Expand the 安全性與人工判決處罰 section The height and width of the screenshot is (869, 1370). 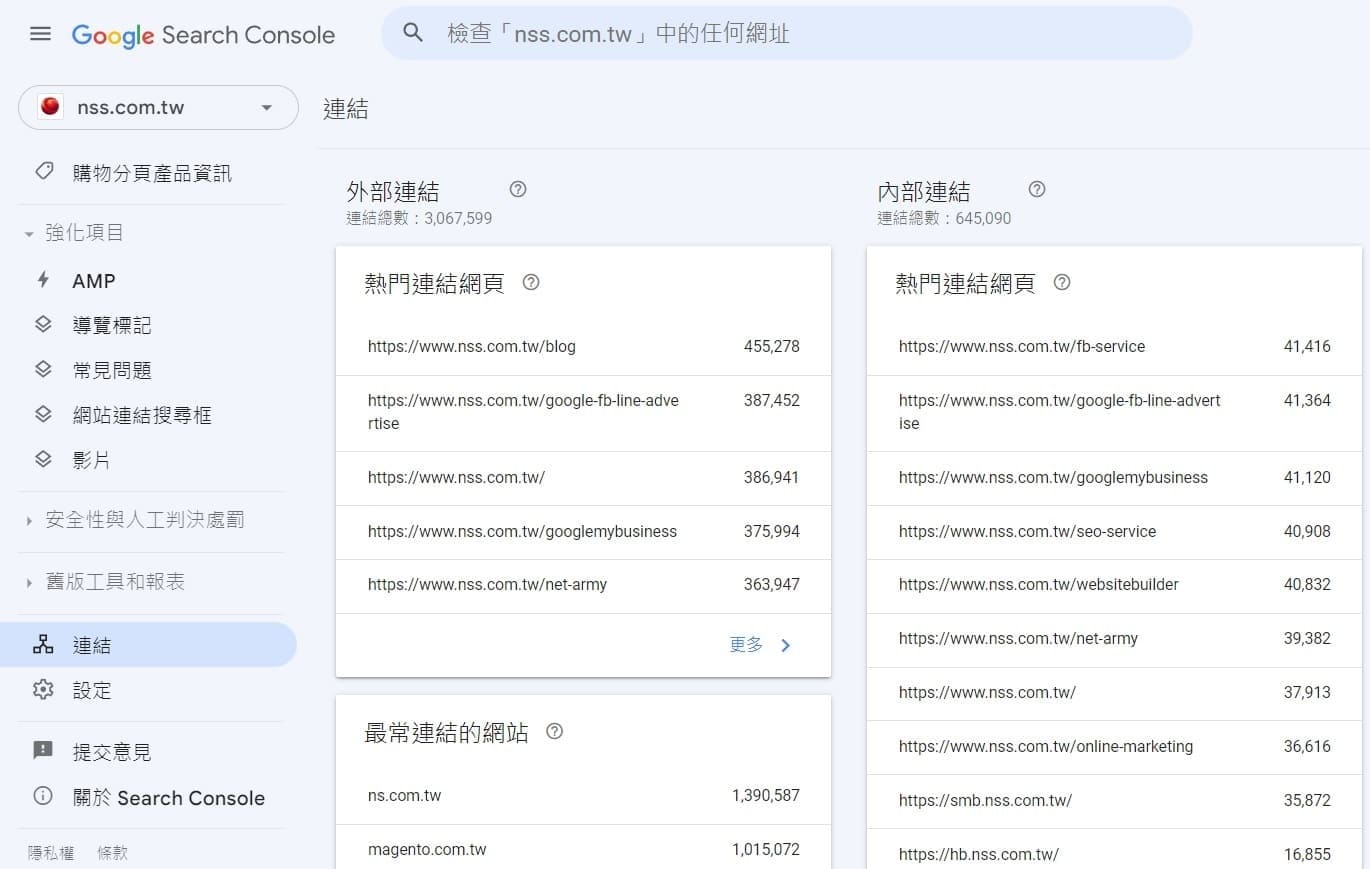pyautogui.click(x=133, y=520)
